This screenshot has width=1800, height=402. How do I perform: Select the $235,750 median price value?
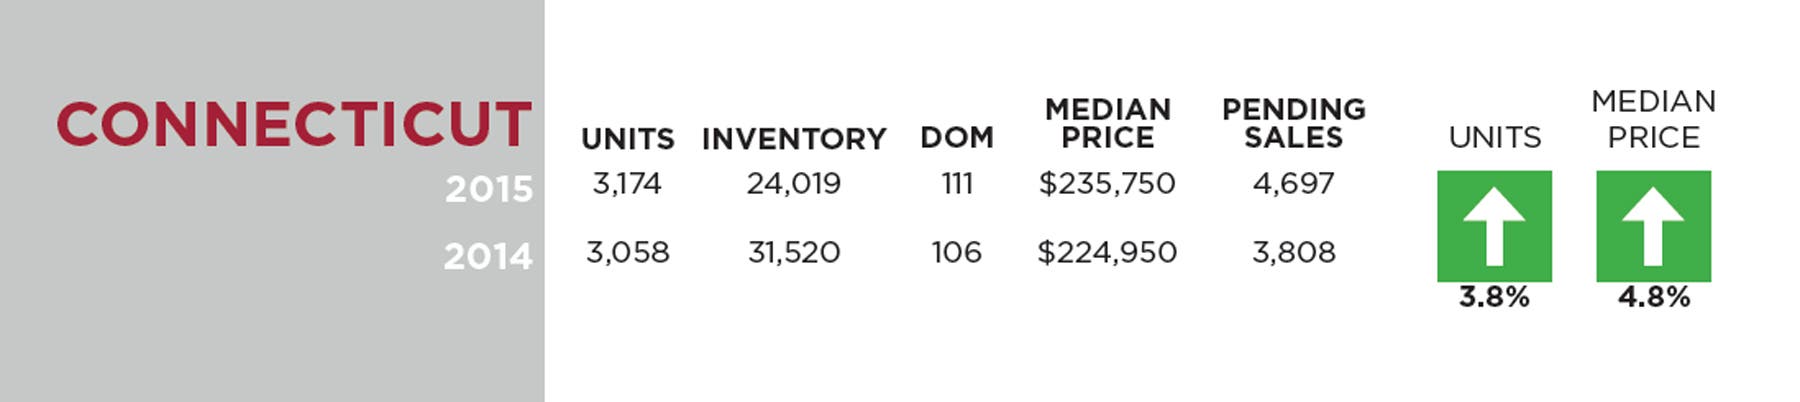pyautogui.click(x=1107, y=184)
